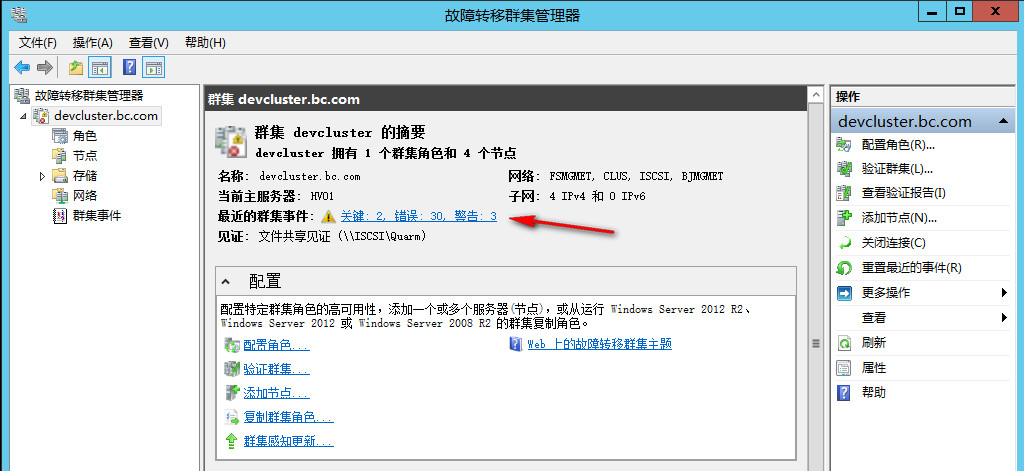
Task: Collapse the devcluster.bc.com actions header
Action: 1002,122
